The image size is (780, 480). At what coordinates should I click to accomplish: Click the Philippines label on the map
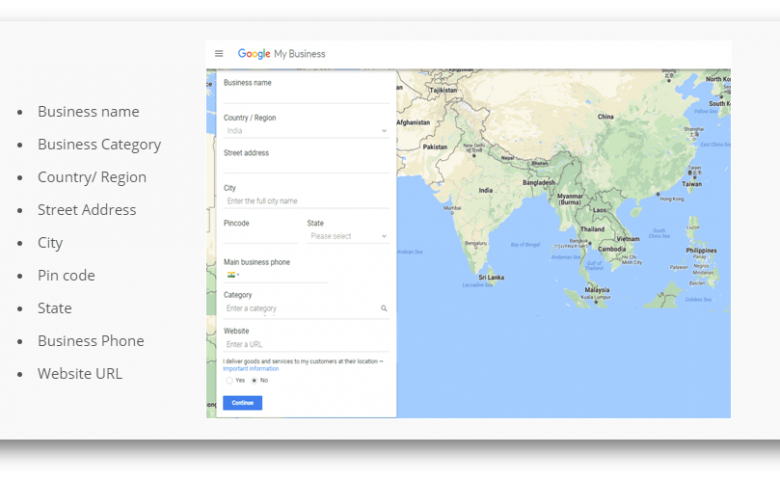coord(701,250)
